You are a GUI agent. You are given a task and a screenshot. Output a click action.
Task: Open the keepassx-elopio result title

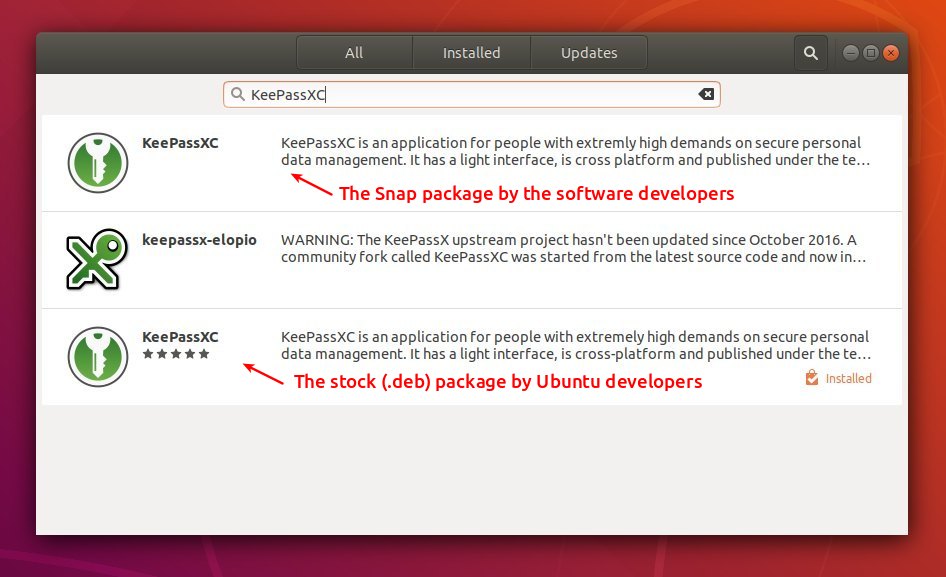pyautogui.click(x=199, y=240)
